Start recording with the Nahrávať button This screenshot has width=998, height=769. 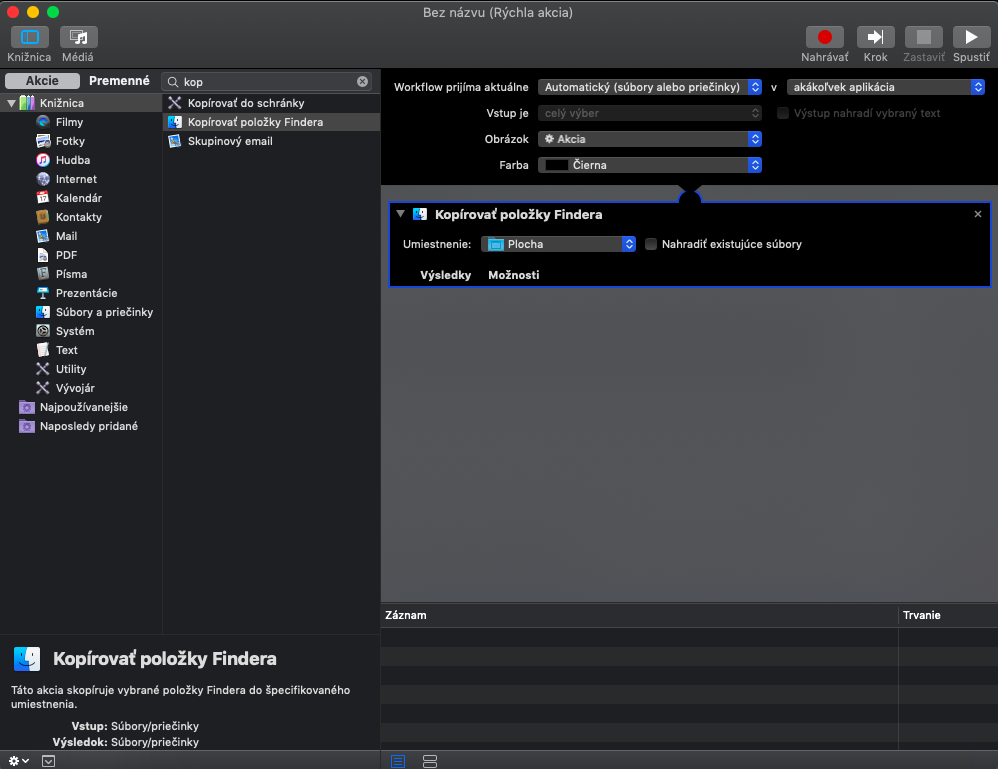point(824,38)
